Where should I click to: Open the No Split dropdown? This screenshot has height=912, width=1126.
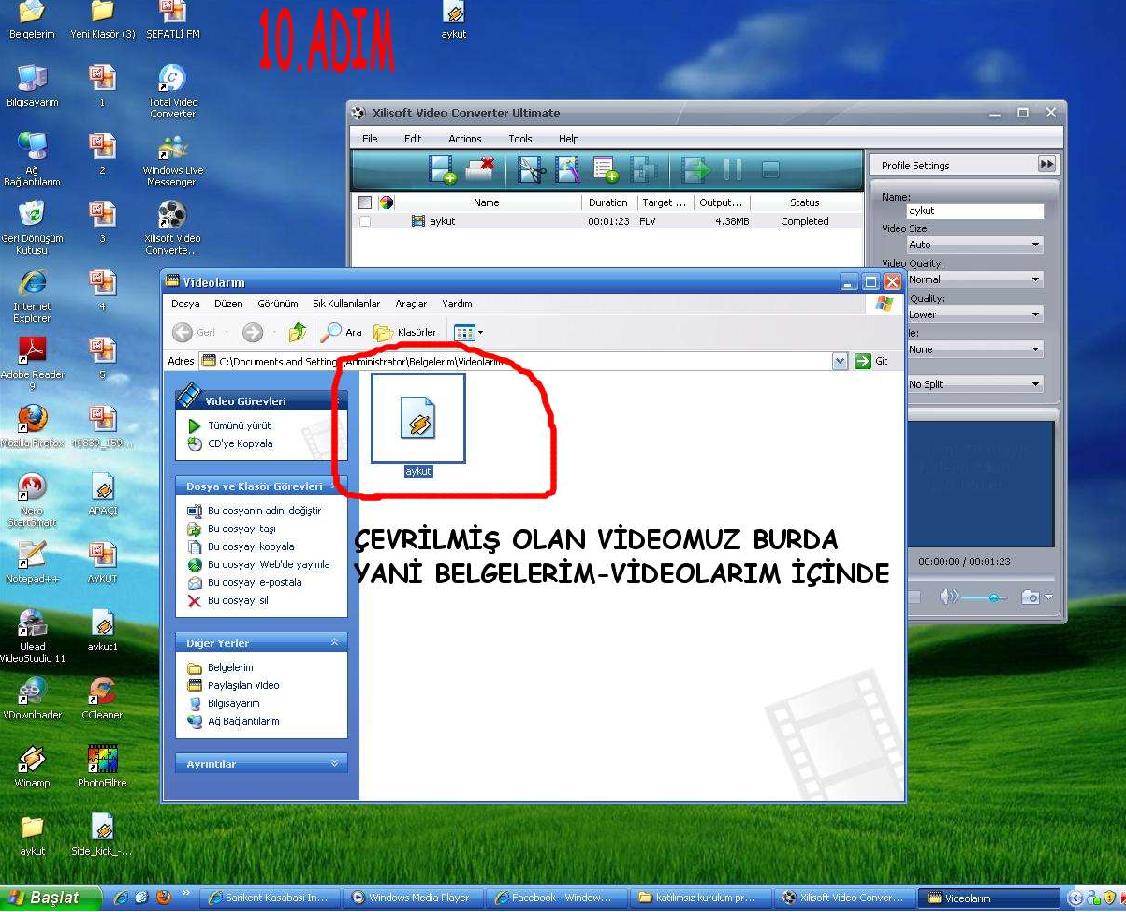click(x=974, y=384)
